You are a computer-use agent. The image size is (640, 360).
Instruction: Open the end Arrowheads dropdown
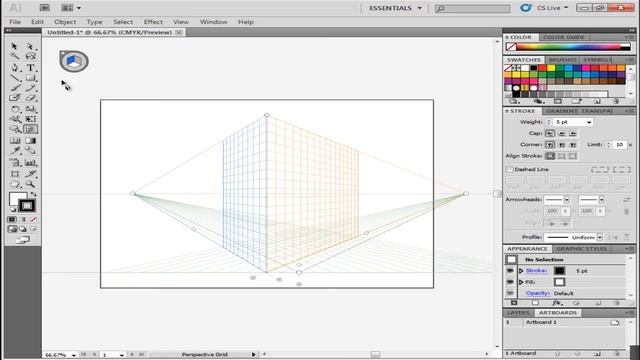(x=602, y=200)
